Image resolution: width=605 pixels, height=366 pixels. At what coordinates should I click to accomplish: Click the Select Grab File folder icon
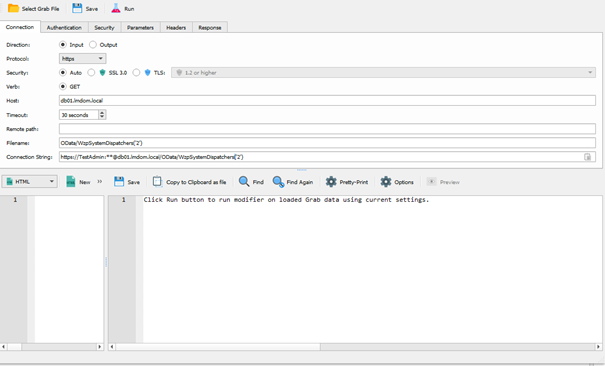13,8
